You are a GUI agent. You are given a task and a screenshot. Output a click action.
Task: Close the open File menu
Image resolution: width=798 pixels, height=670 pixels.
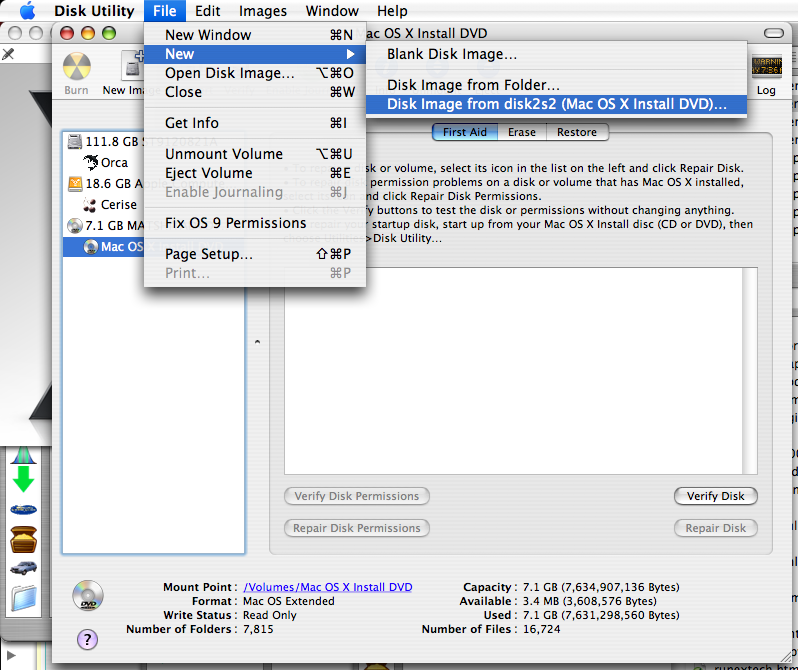tap(164, 11)
